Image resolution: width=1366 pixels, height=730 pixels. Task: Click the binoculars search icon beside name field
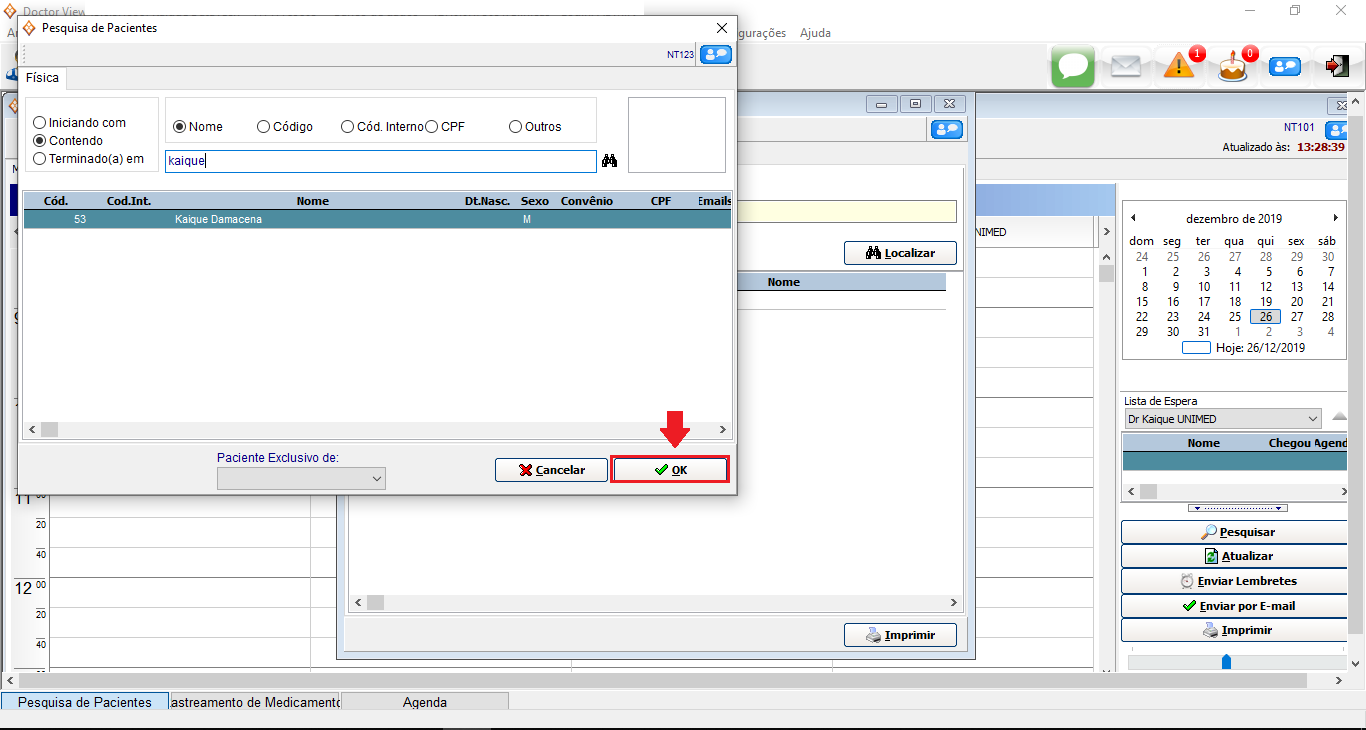pyautogui.click(x=609, y=161)
